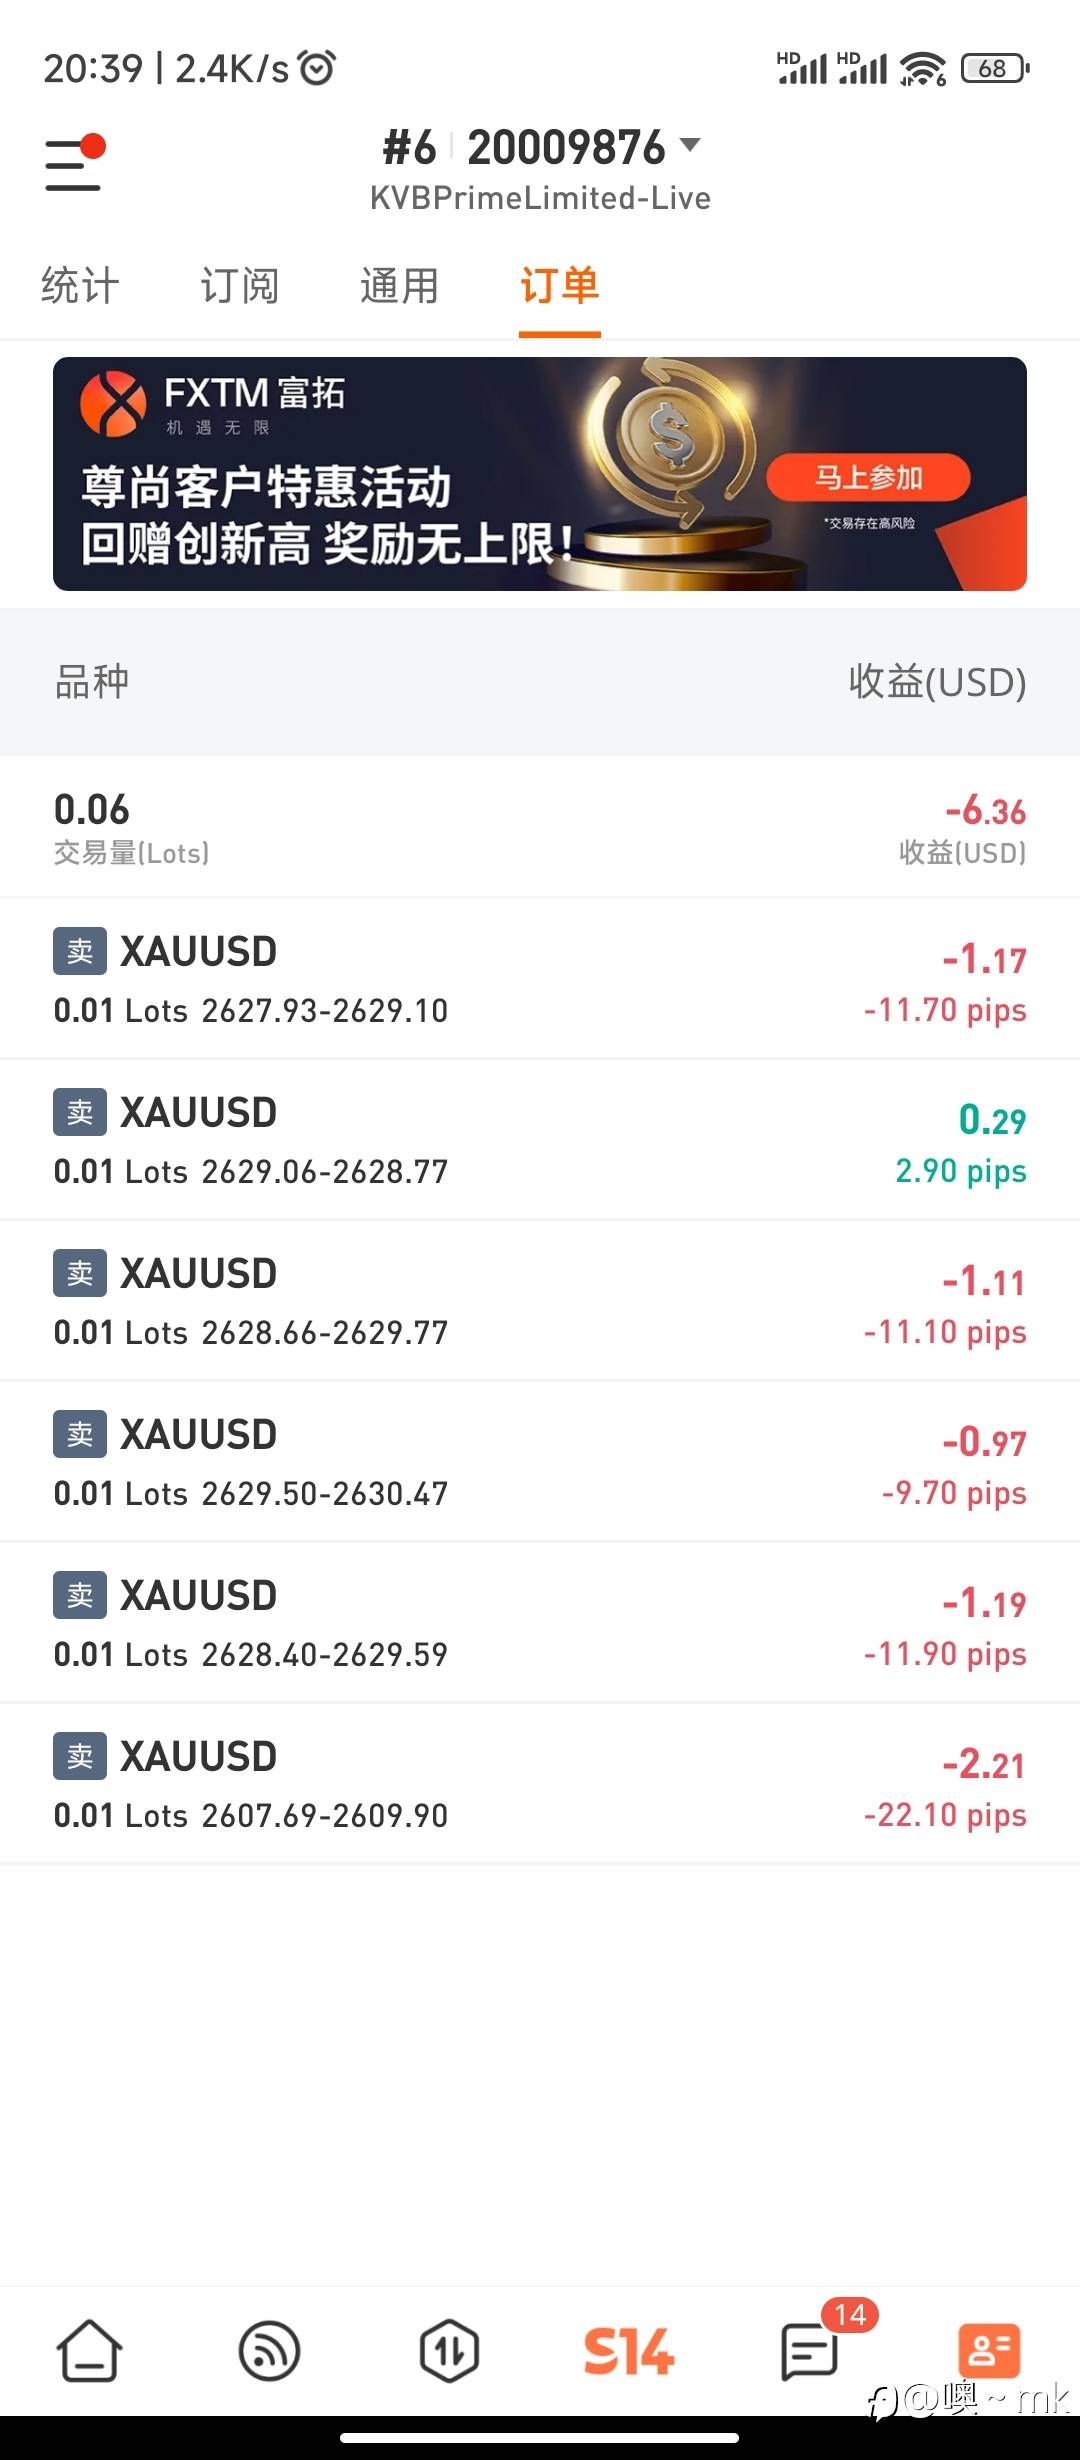
Task: Open the profitable XAUUSD order 2629.06-2628.77
Action: [x=540, y=1140]
